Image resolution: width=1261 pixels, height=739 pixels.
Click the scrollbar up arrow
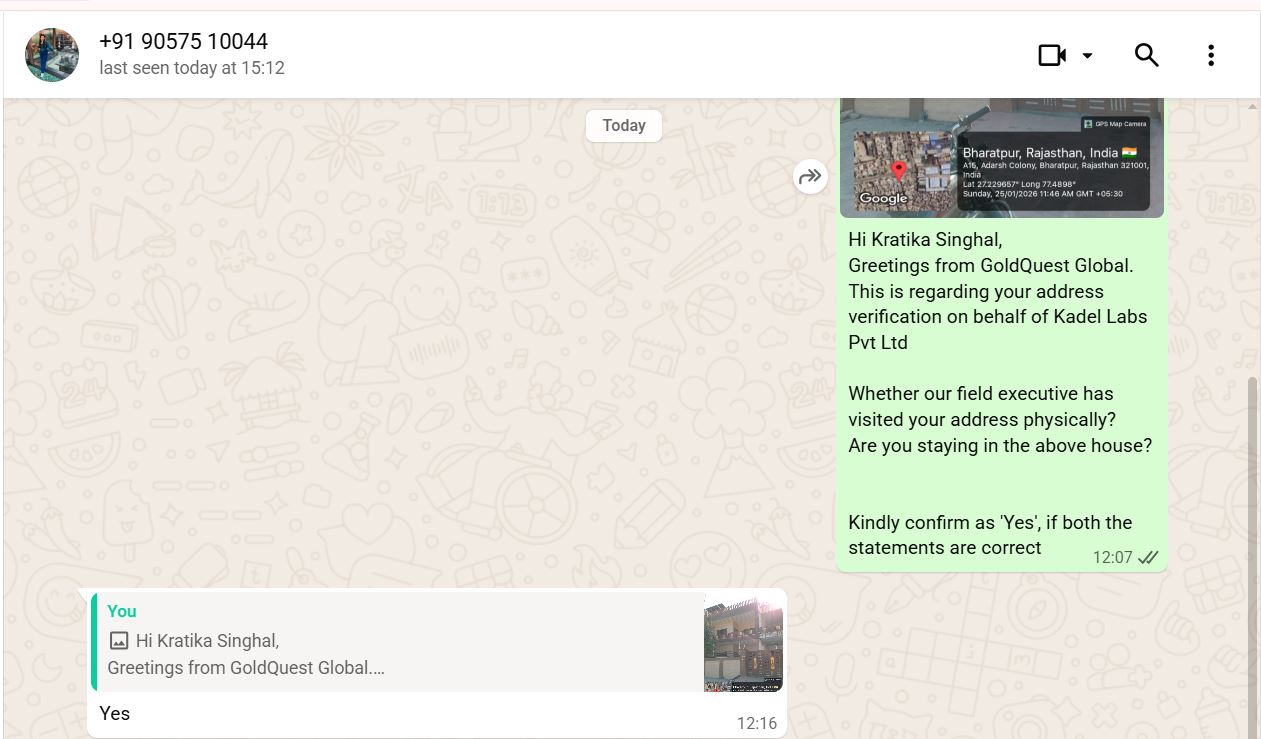(1253, 105)
